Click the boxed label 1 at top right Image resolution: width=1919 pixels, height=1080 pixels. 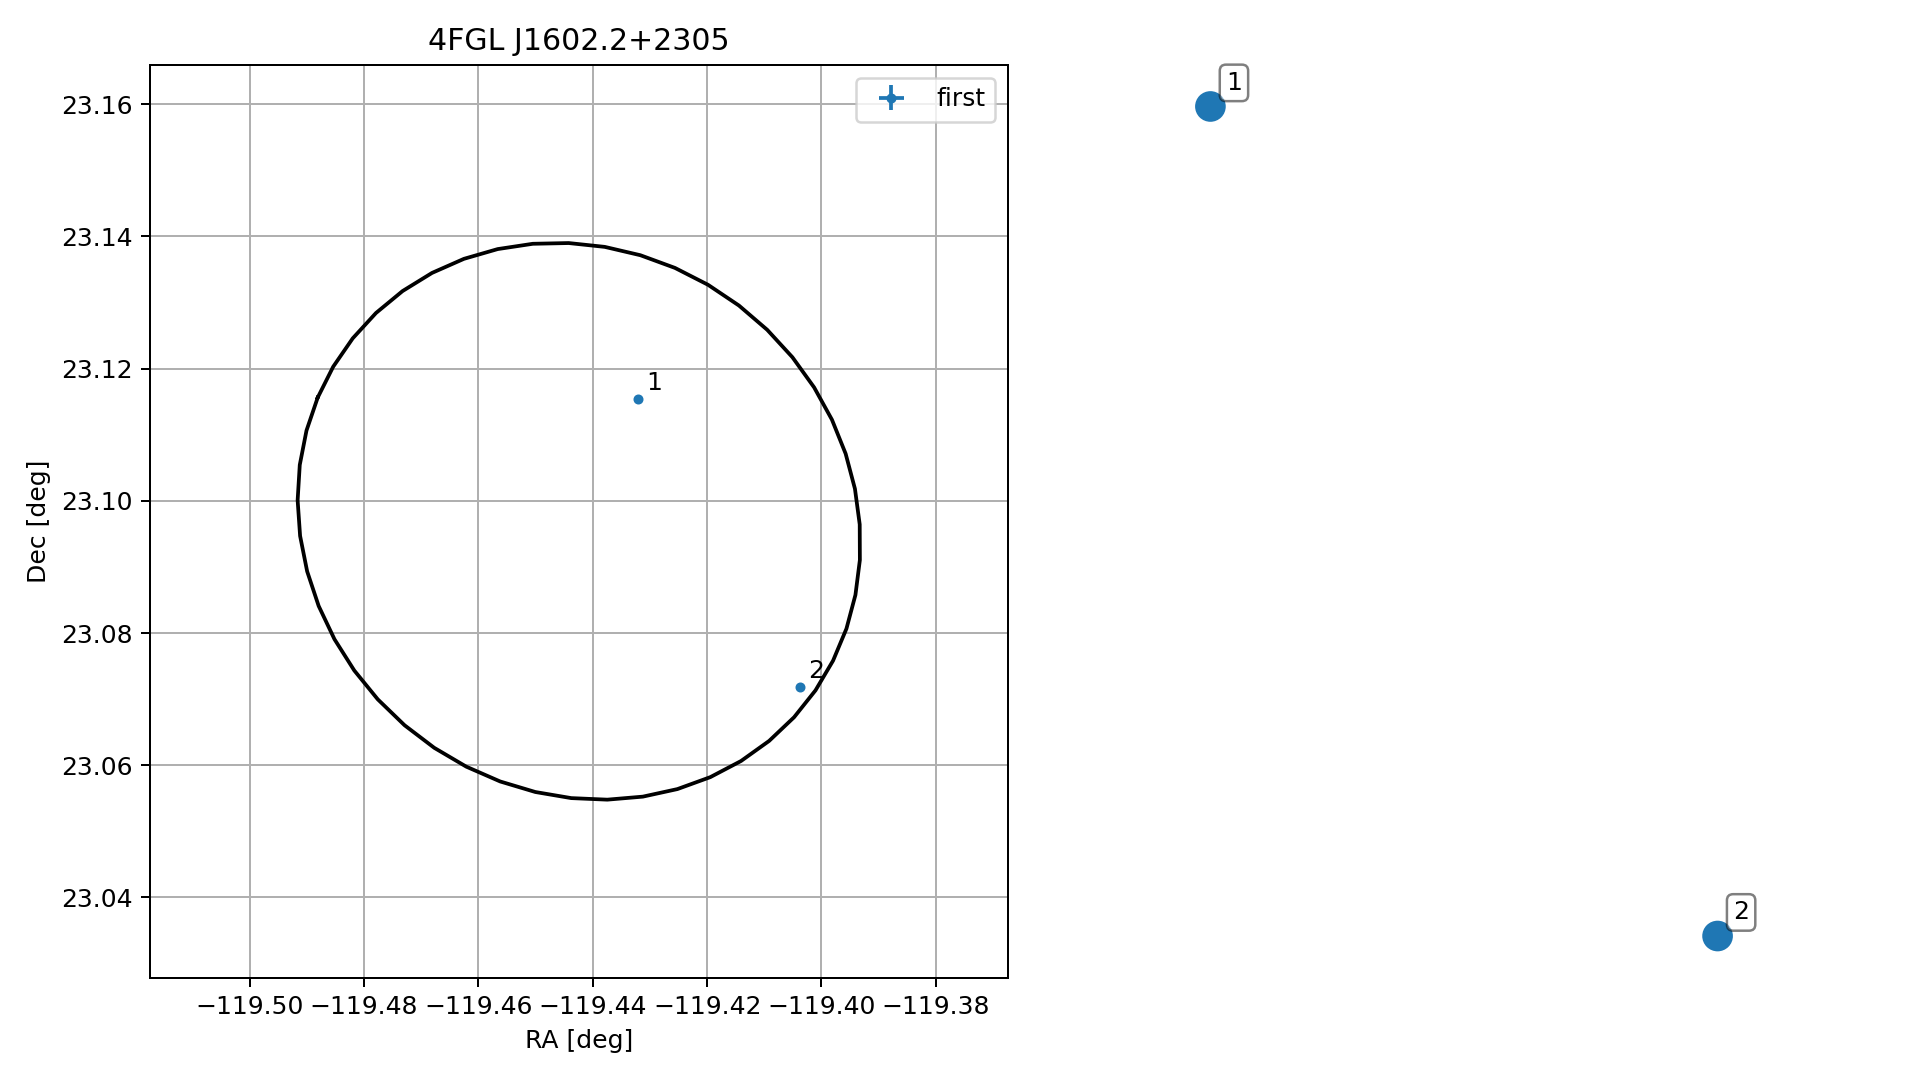[1234, 82]
